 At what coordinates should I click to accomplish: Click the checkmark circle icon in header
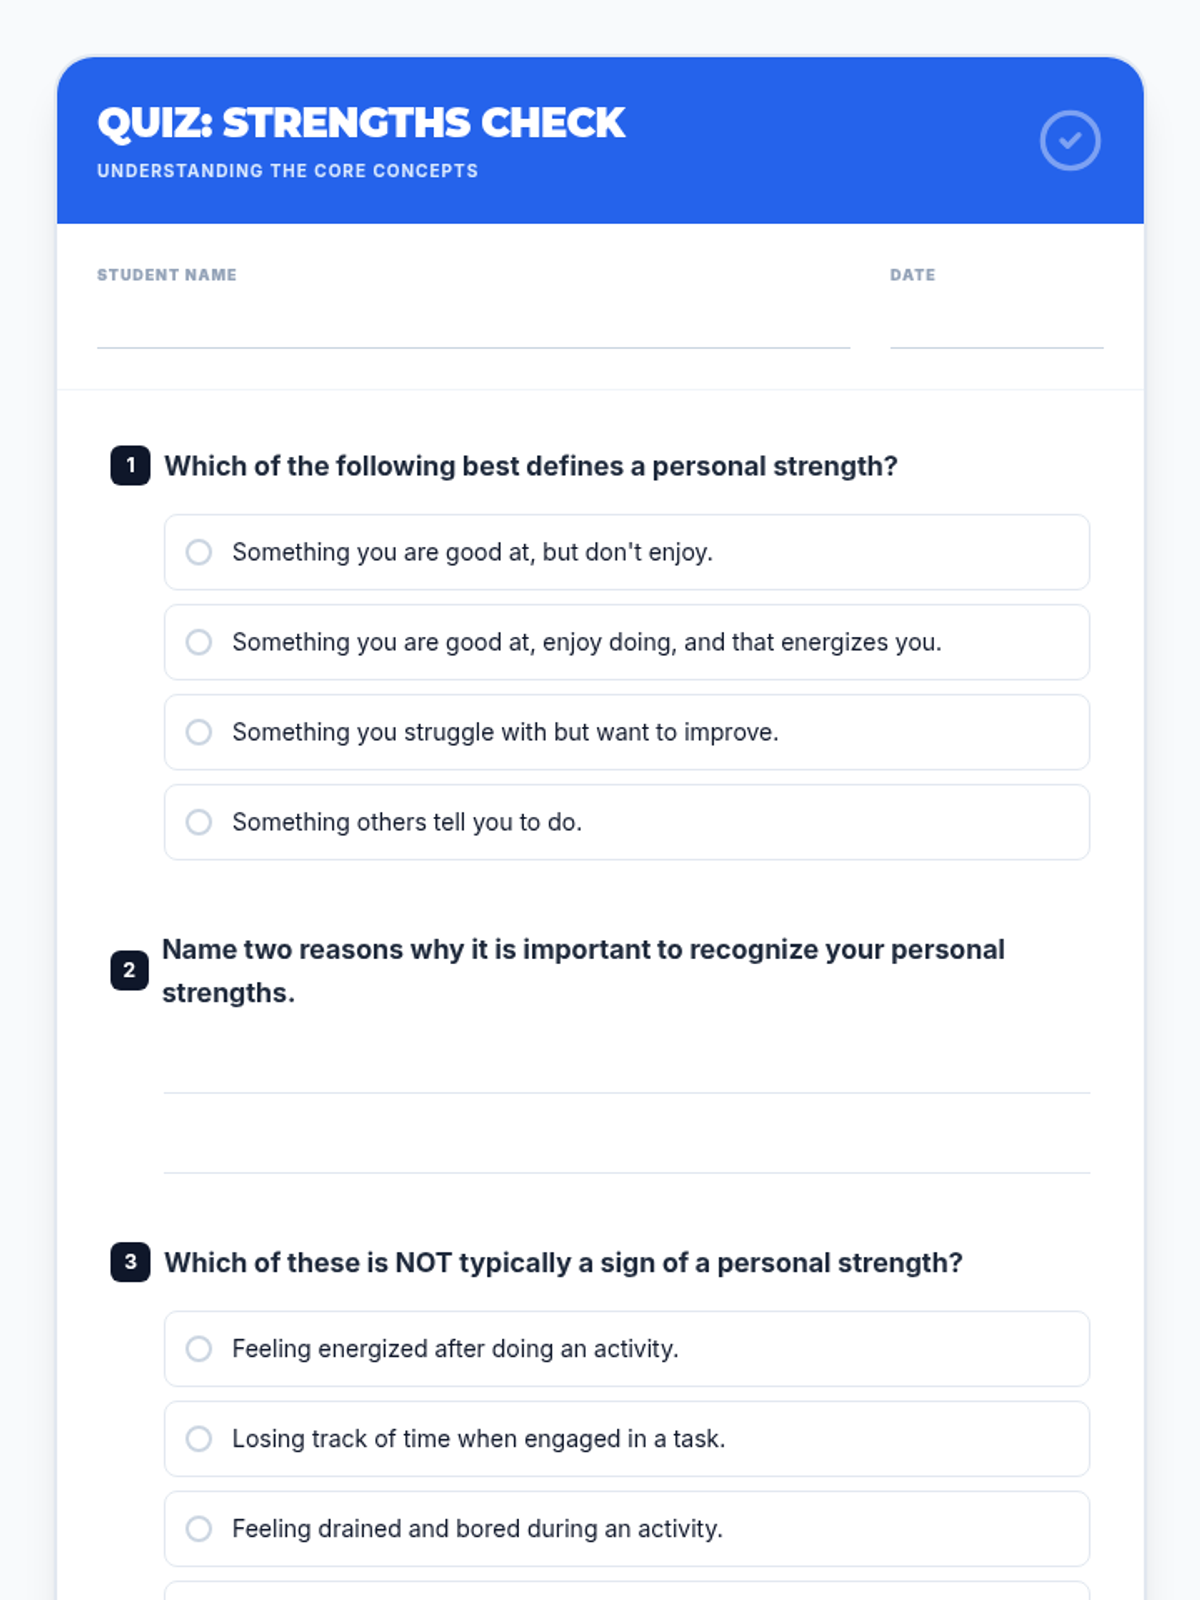[1069, 140]
